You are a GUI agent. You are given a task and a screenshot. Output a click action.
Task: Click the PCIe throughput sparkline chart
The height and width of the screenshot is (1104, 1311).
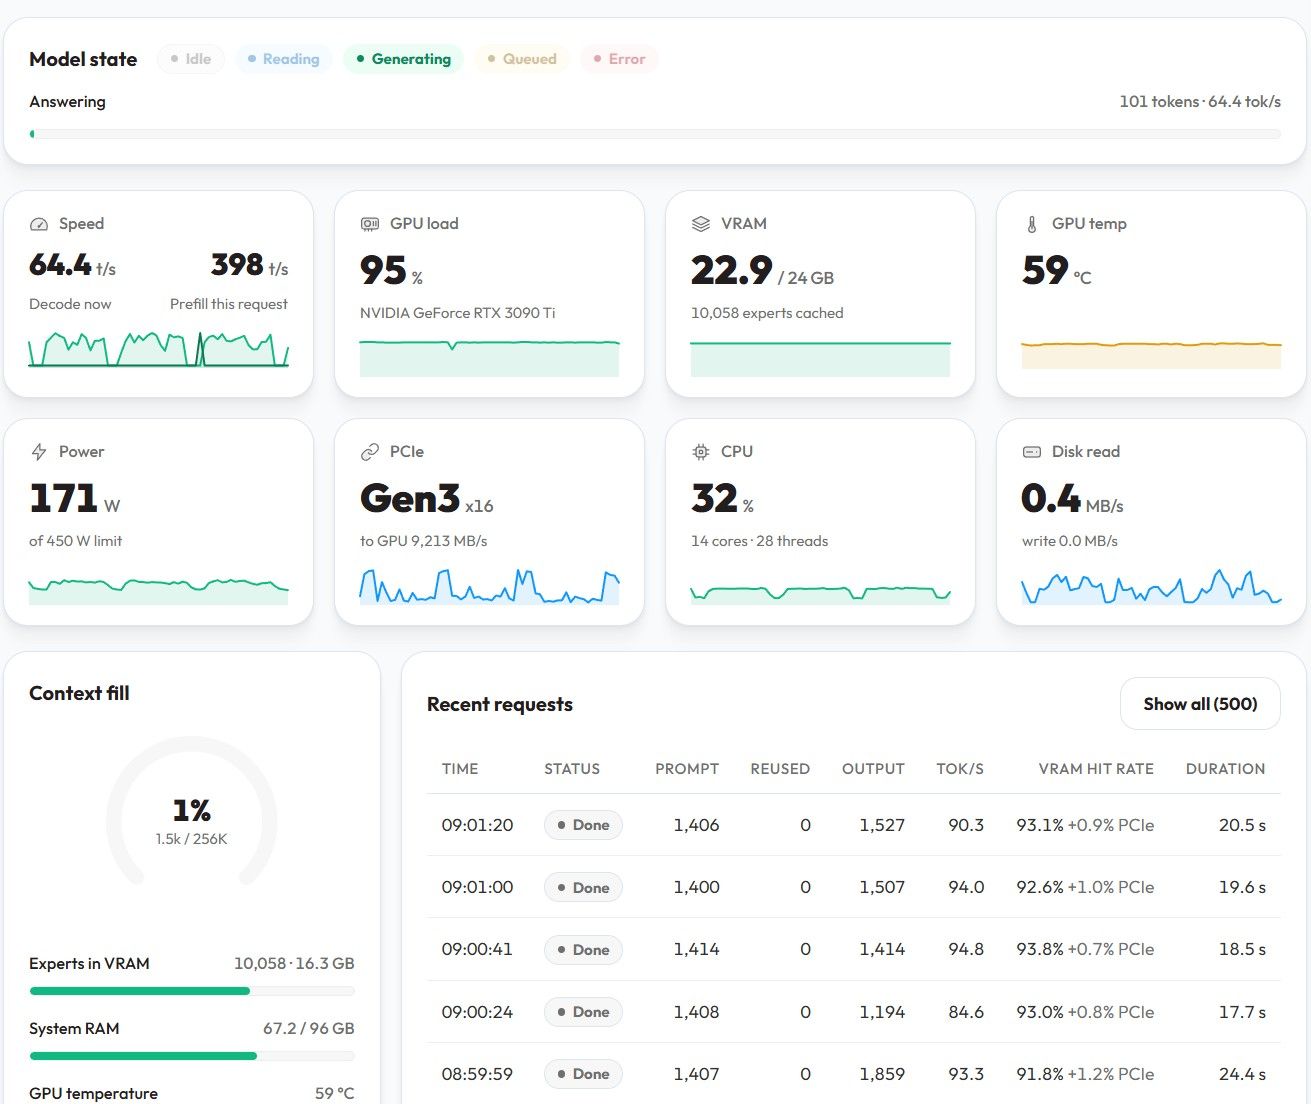coord(490,586)
